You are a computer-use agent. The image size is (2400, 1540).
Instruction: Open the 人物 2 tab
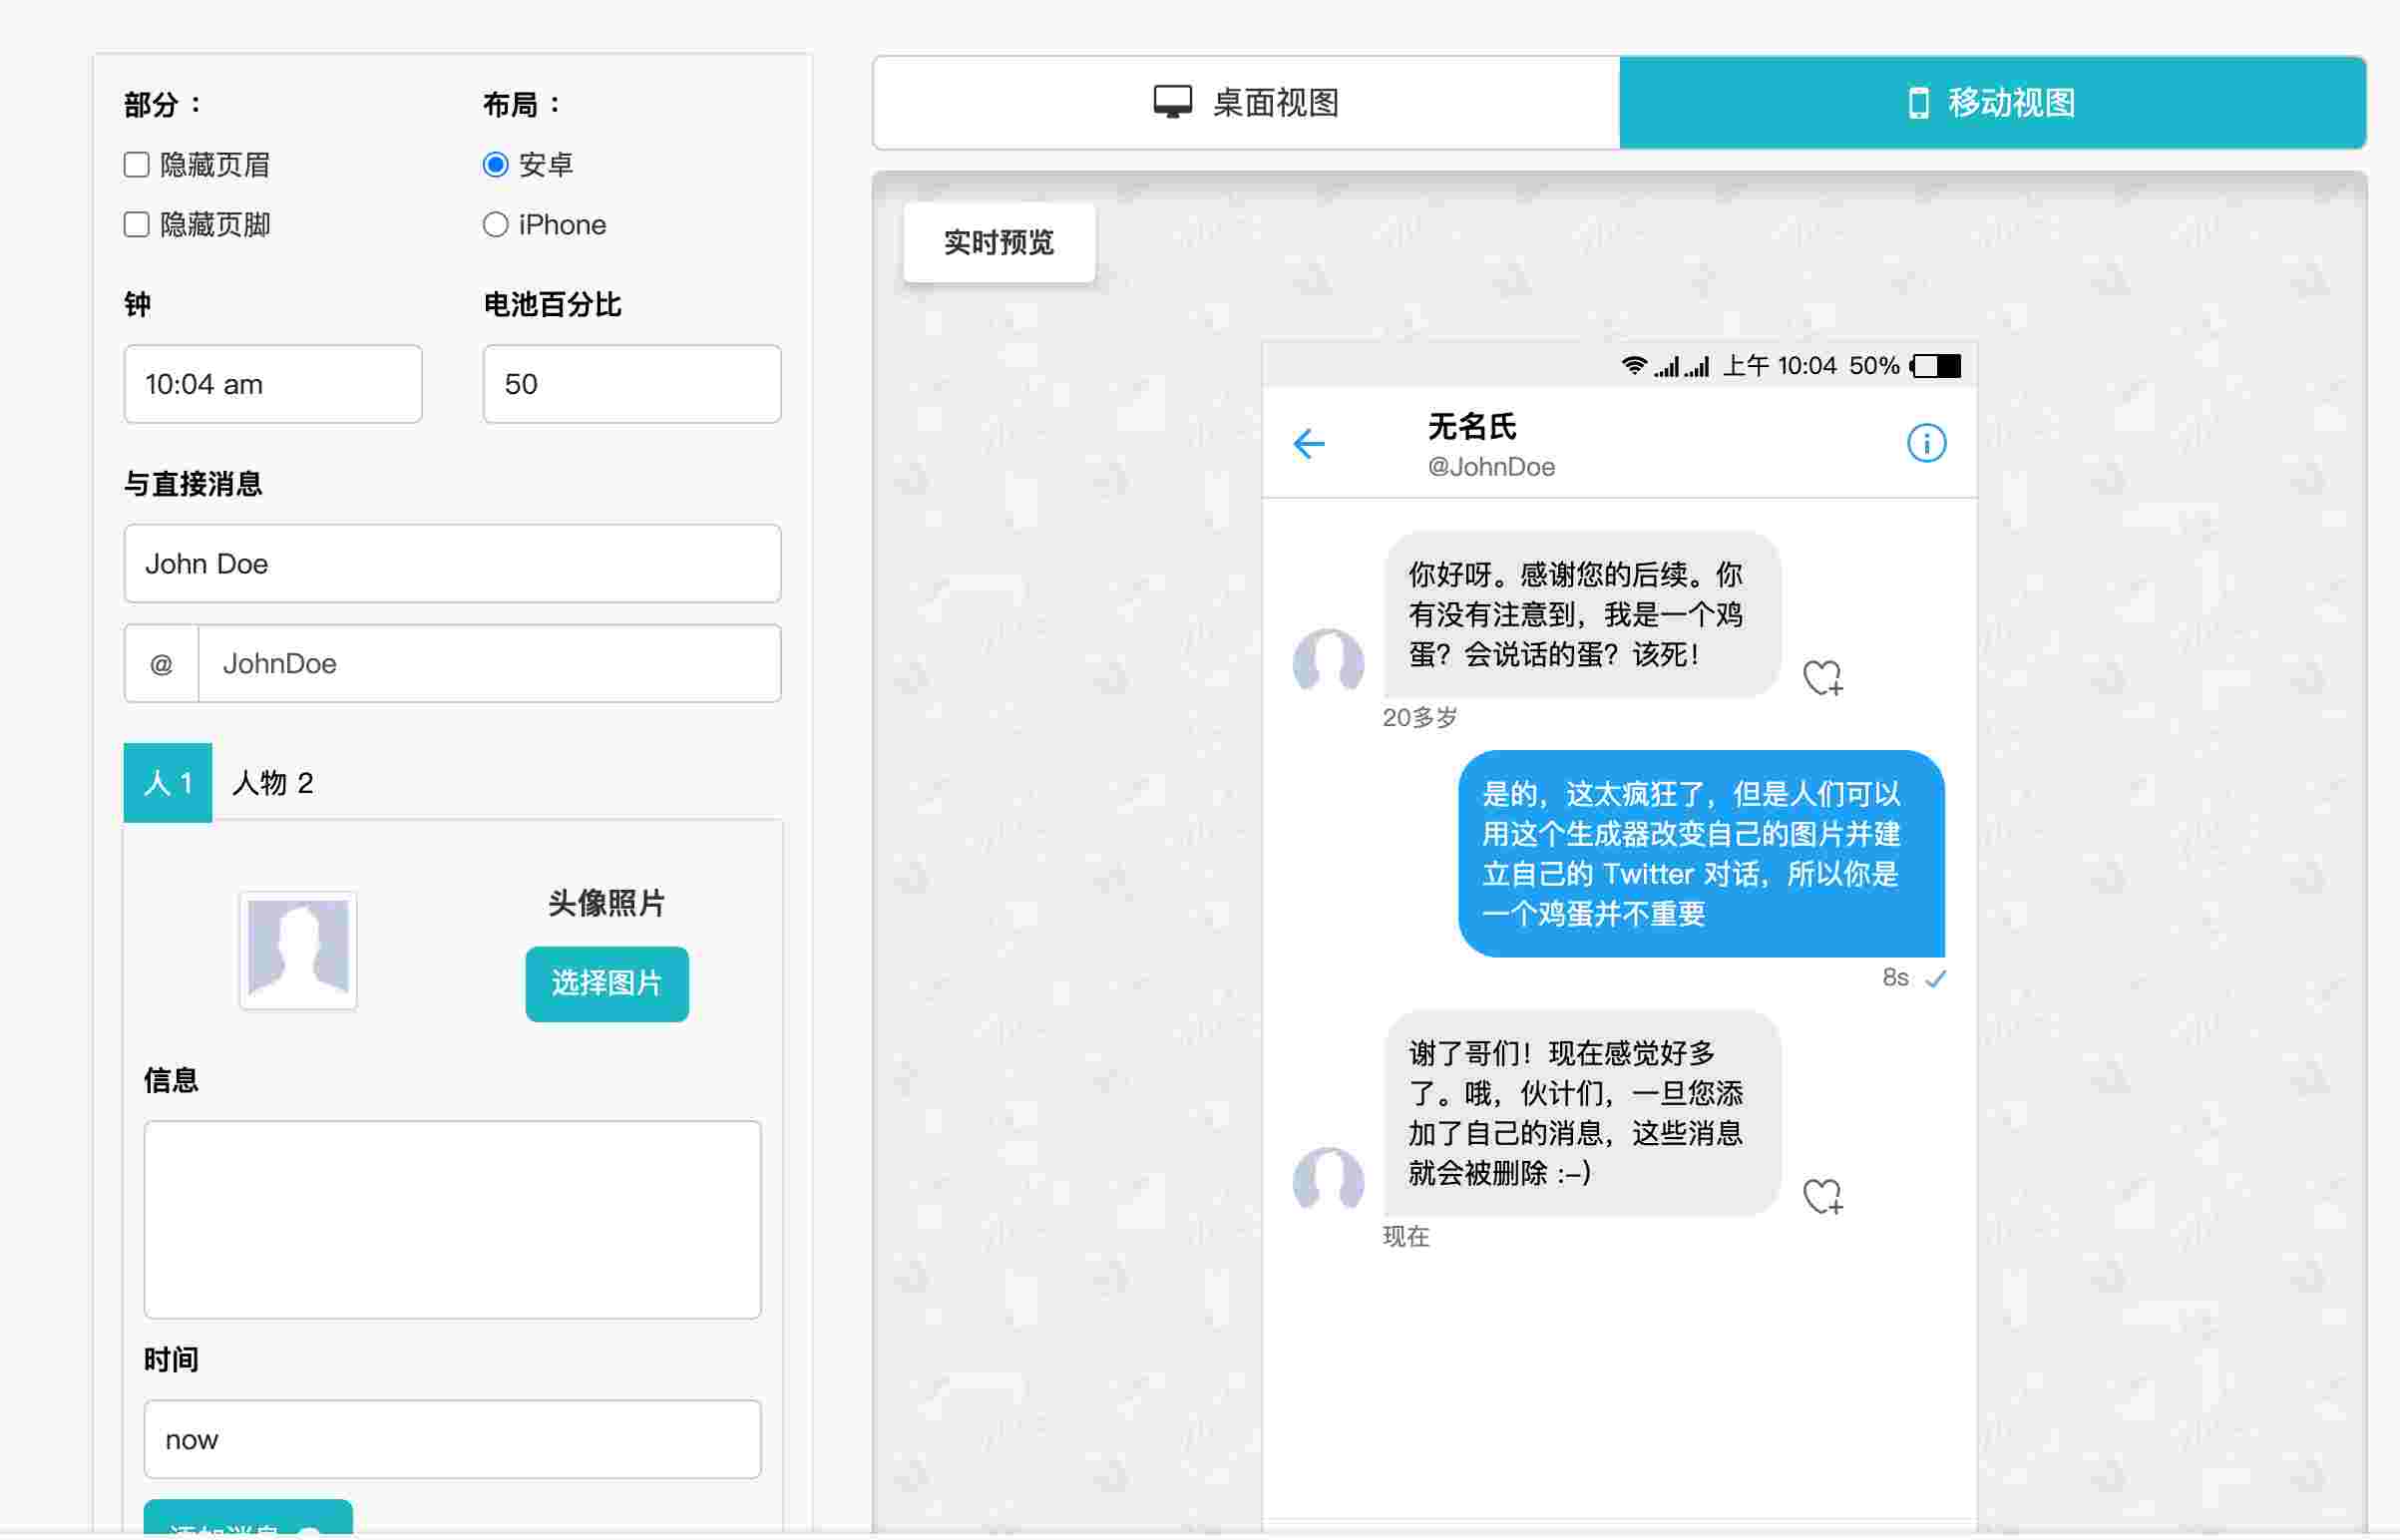[x=273, y=783]
